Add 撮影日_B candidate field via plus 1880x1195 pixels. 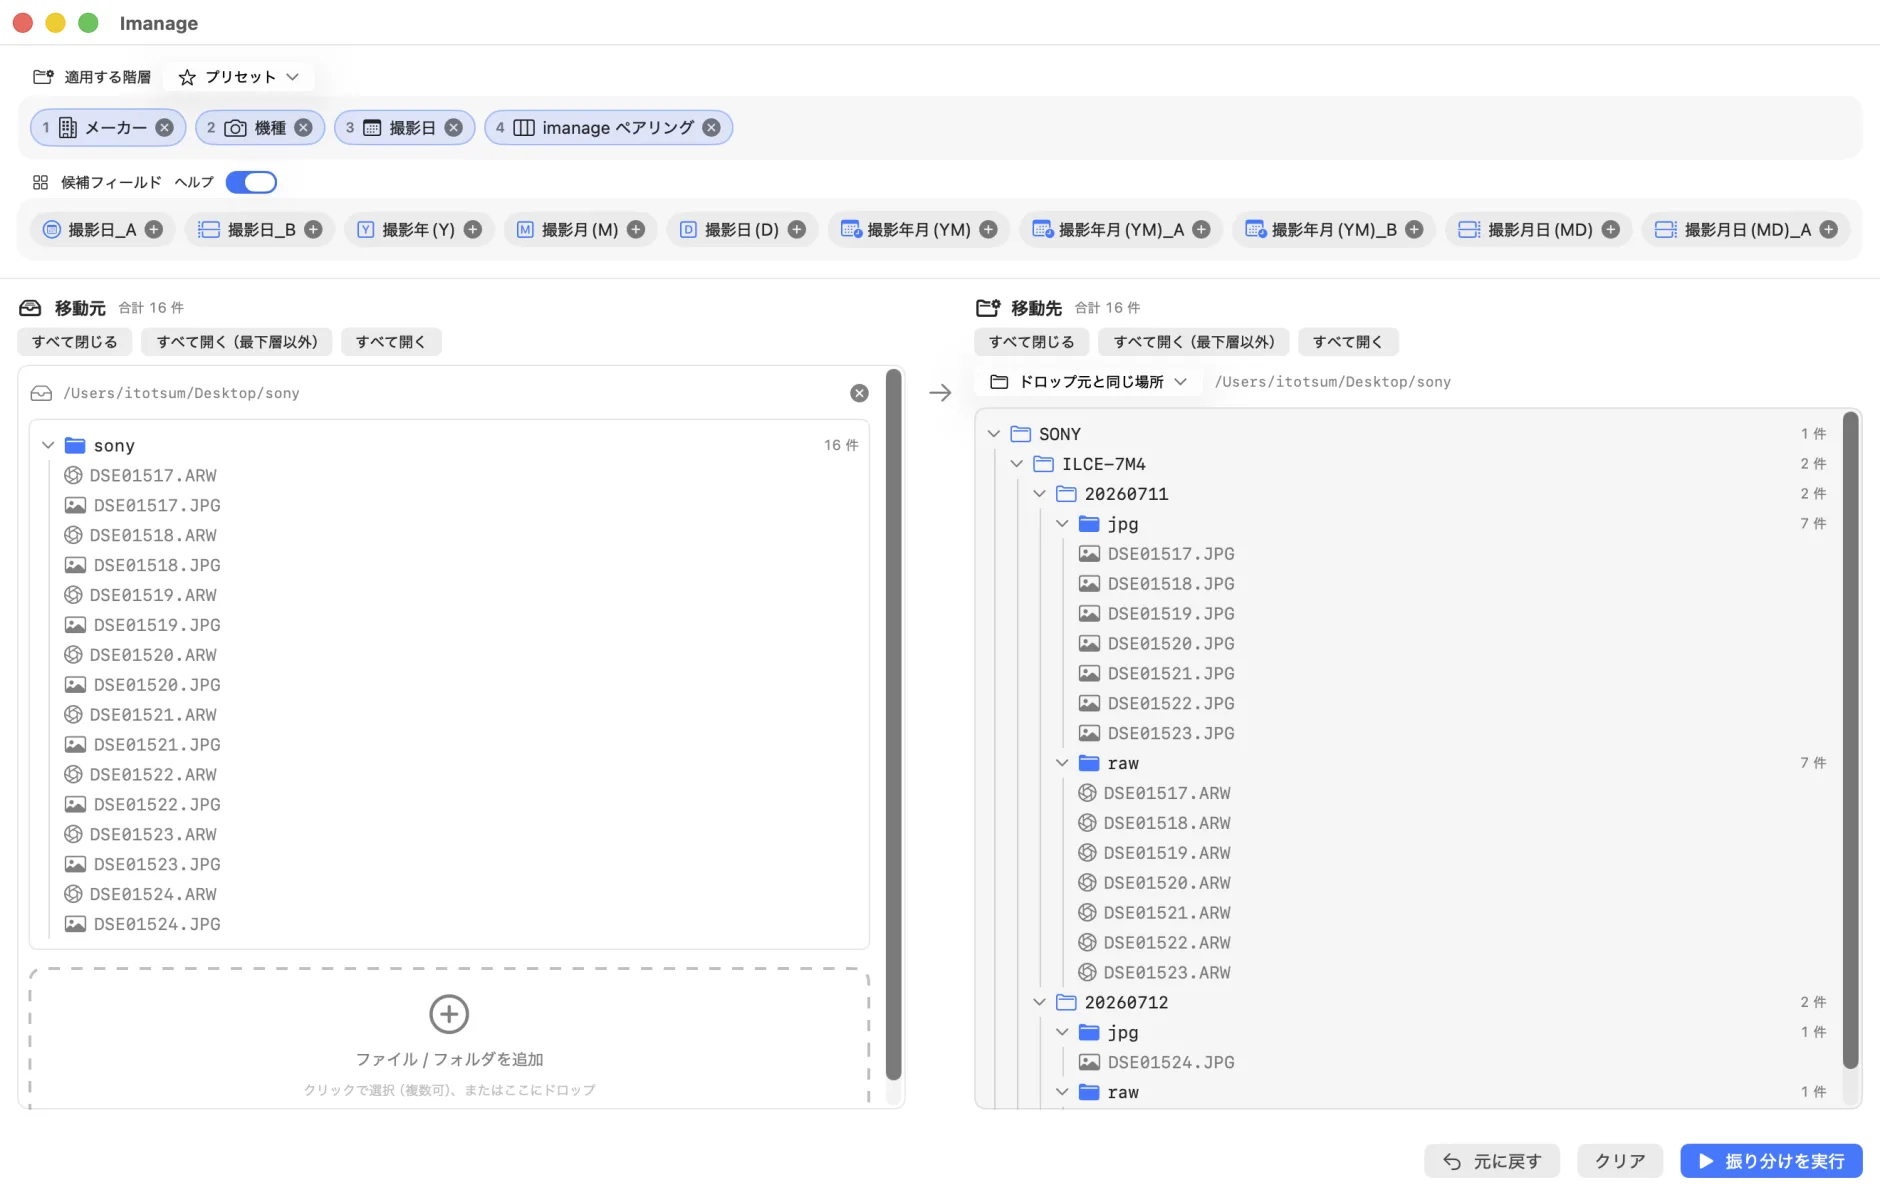point(313,230)
